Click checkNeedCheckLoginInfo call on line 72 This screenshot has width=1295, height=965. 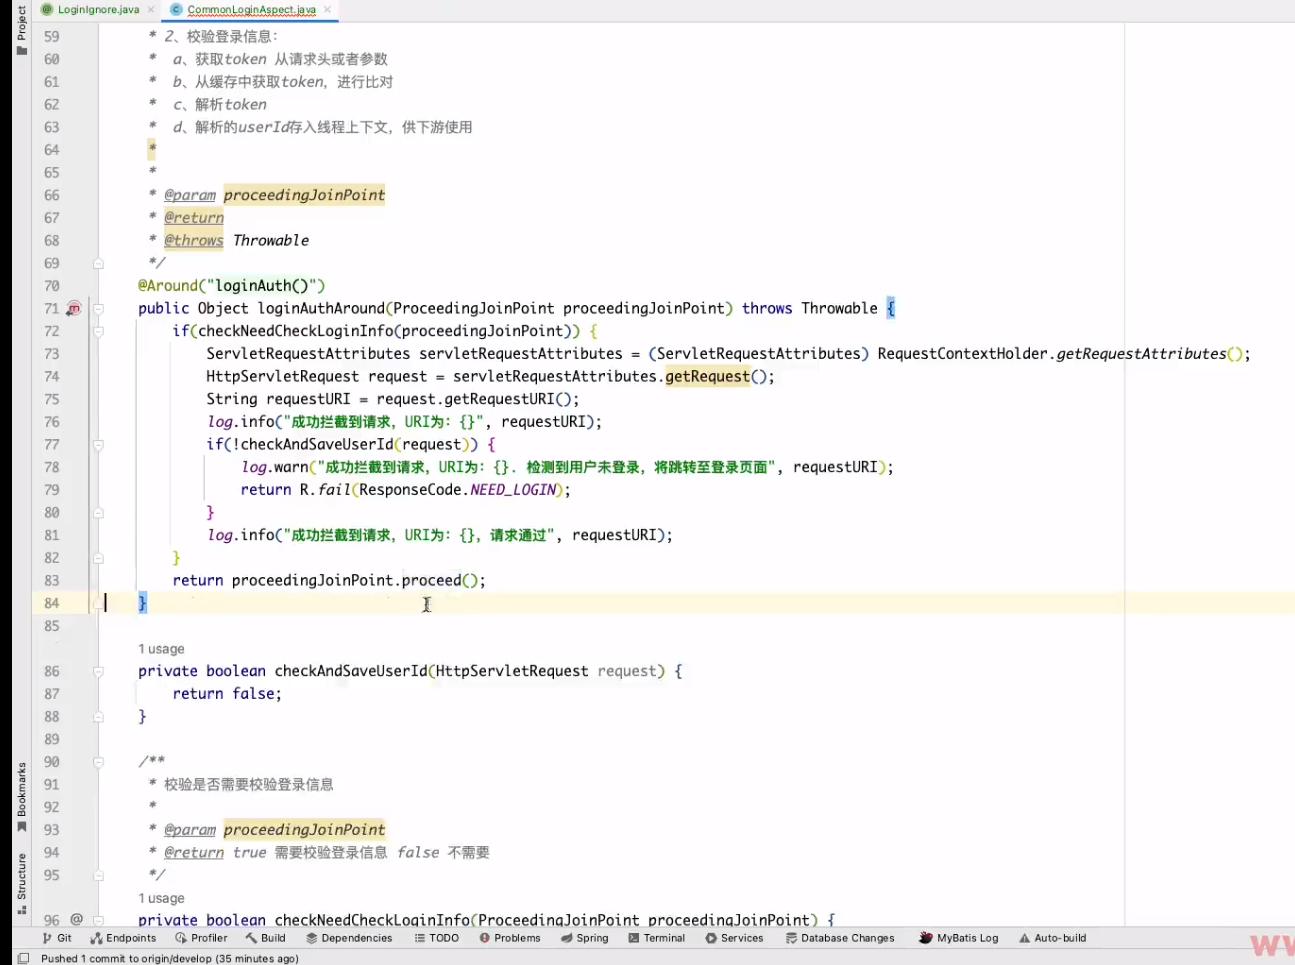pyautogui.click(x=295, y=332)
